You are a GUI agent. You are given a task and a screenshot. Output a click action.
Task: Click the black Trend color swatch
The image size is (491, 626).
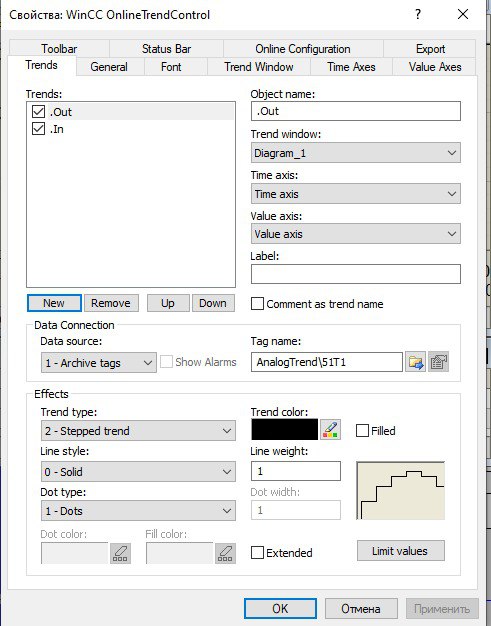coord(285,429)
